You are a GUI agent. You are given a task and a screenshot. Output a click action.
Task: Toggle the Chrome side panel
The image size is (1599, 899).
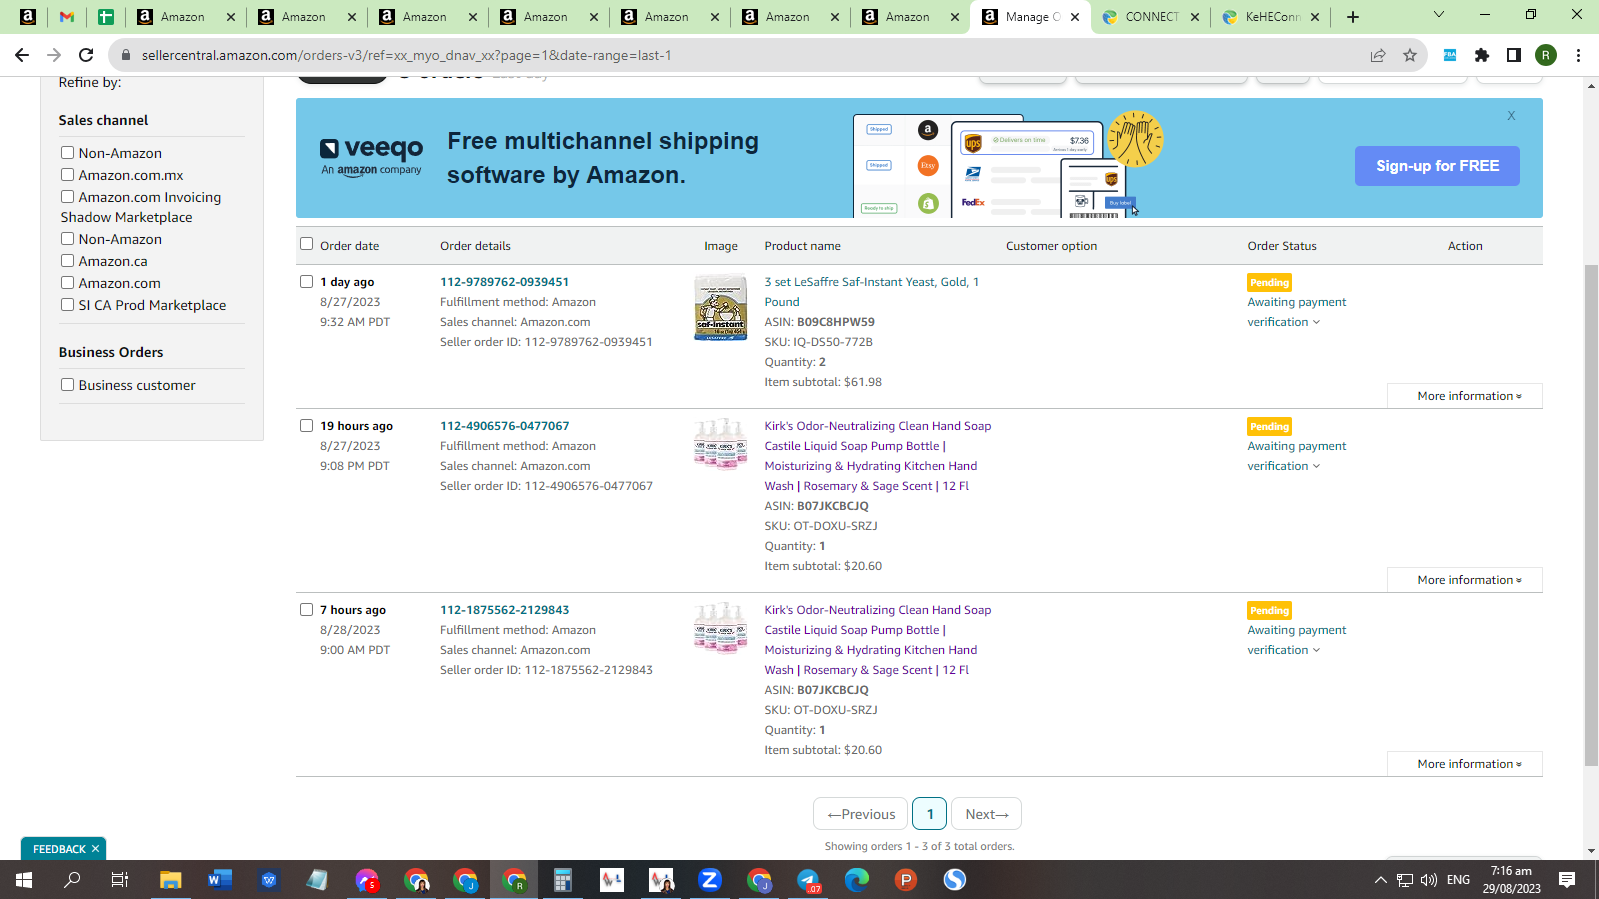point(1514,55)
